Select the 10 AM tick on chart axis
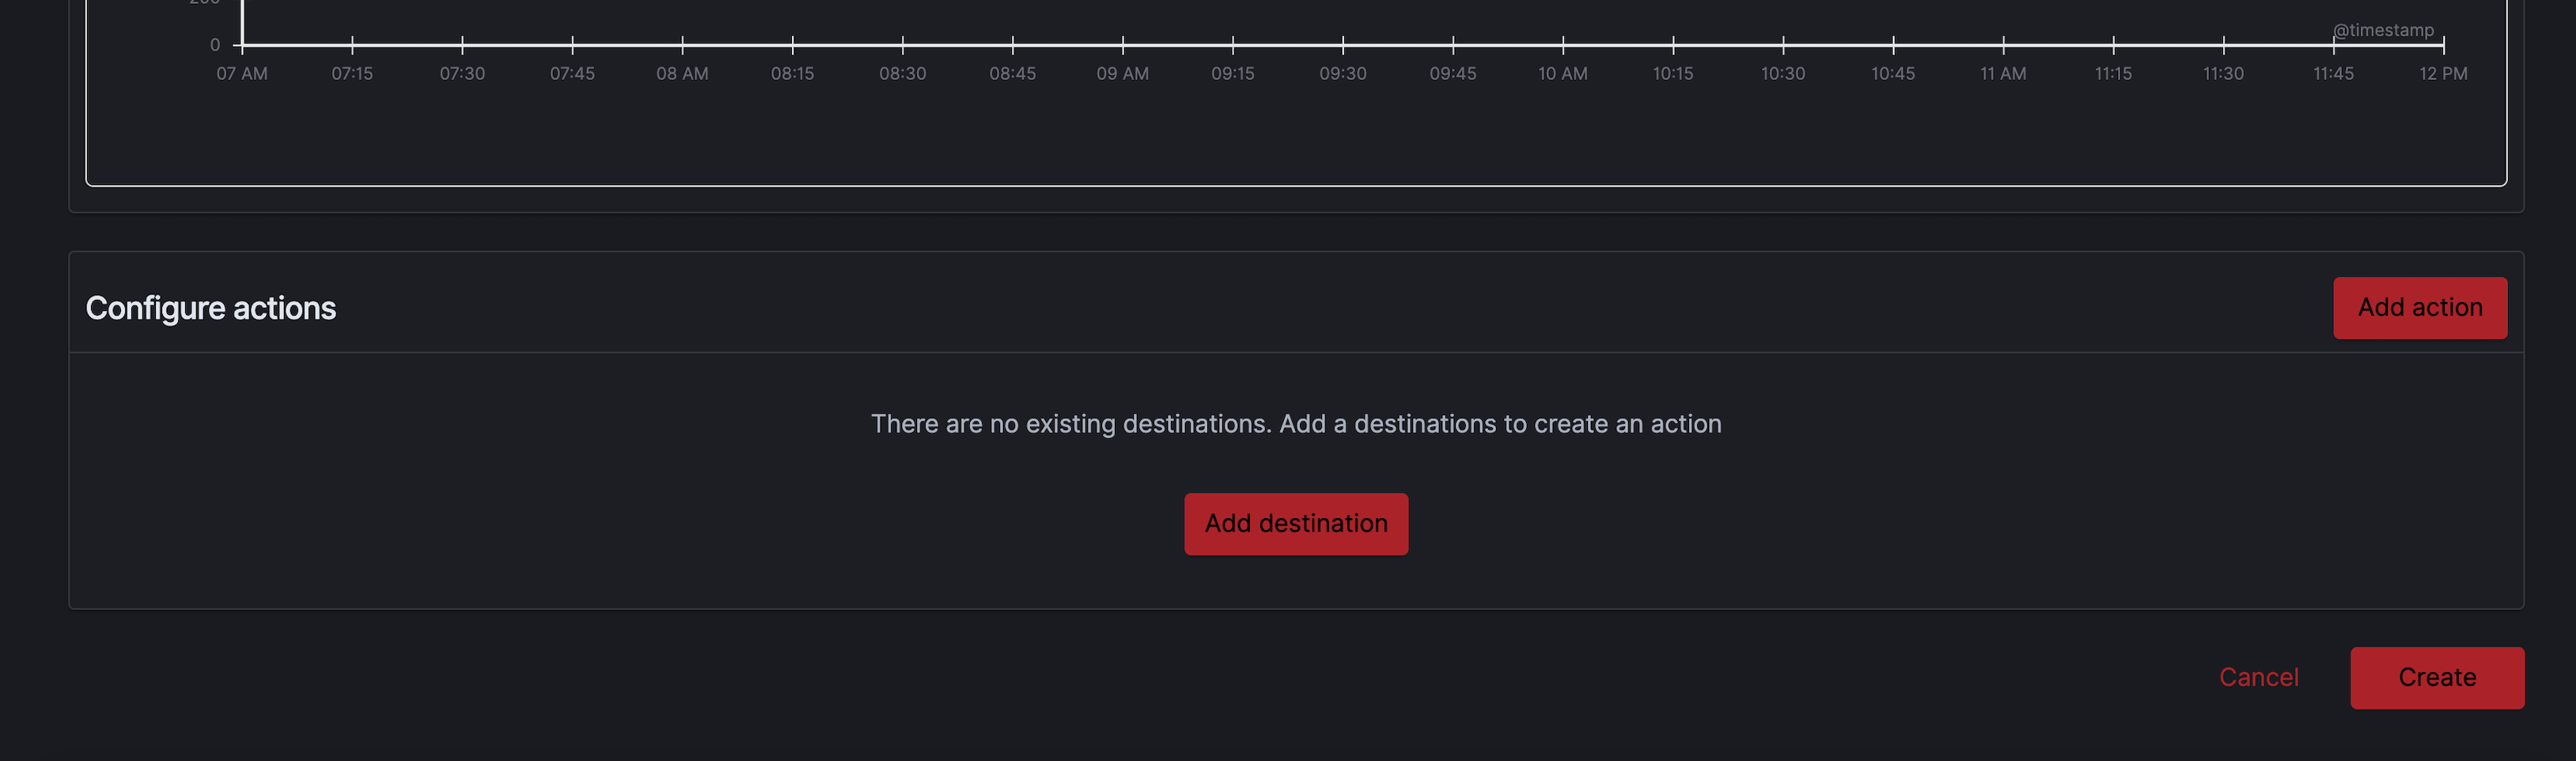The height and width of the screenshot is (761, 2576). coord(1562,73)
